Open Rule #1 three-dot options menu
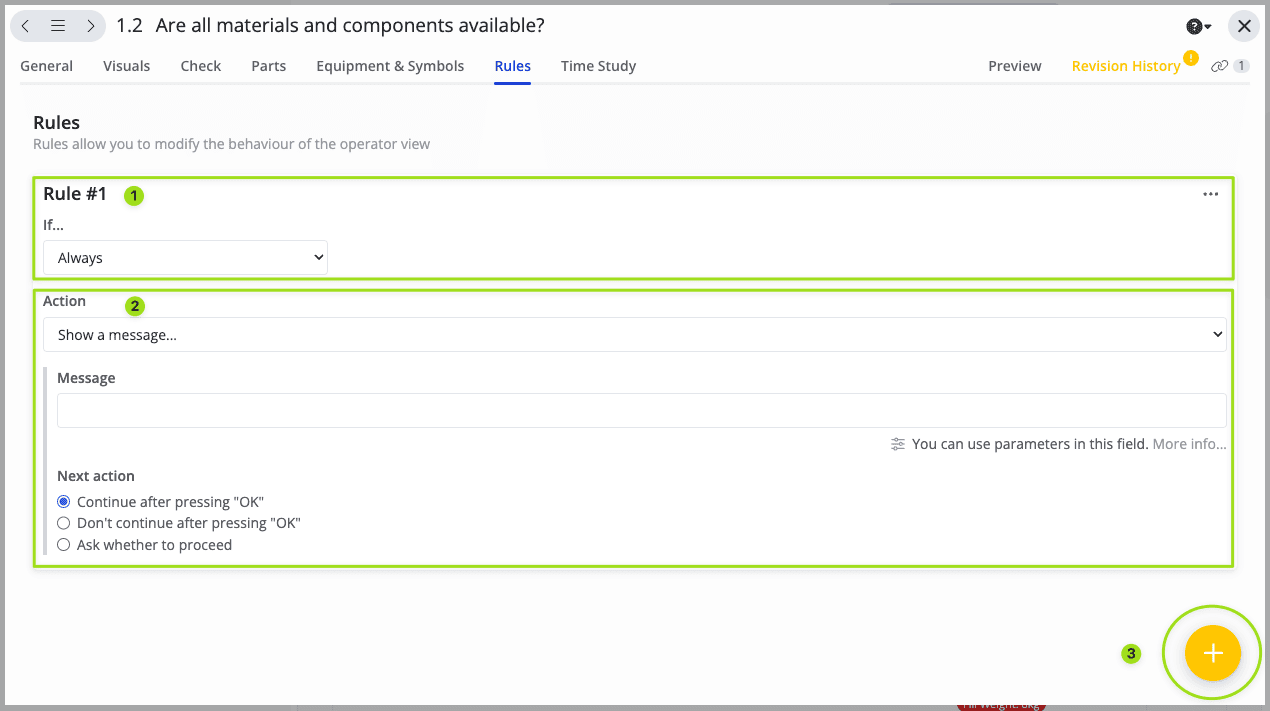1270x711 pixels. pos(1210,194)
